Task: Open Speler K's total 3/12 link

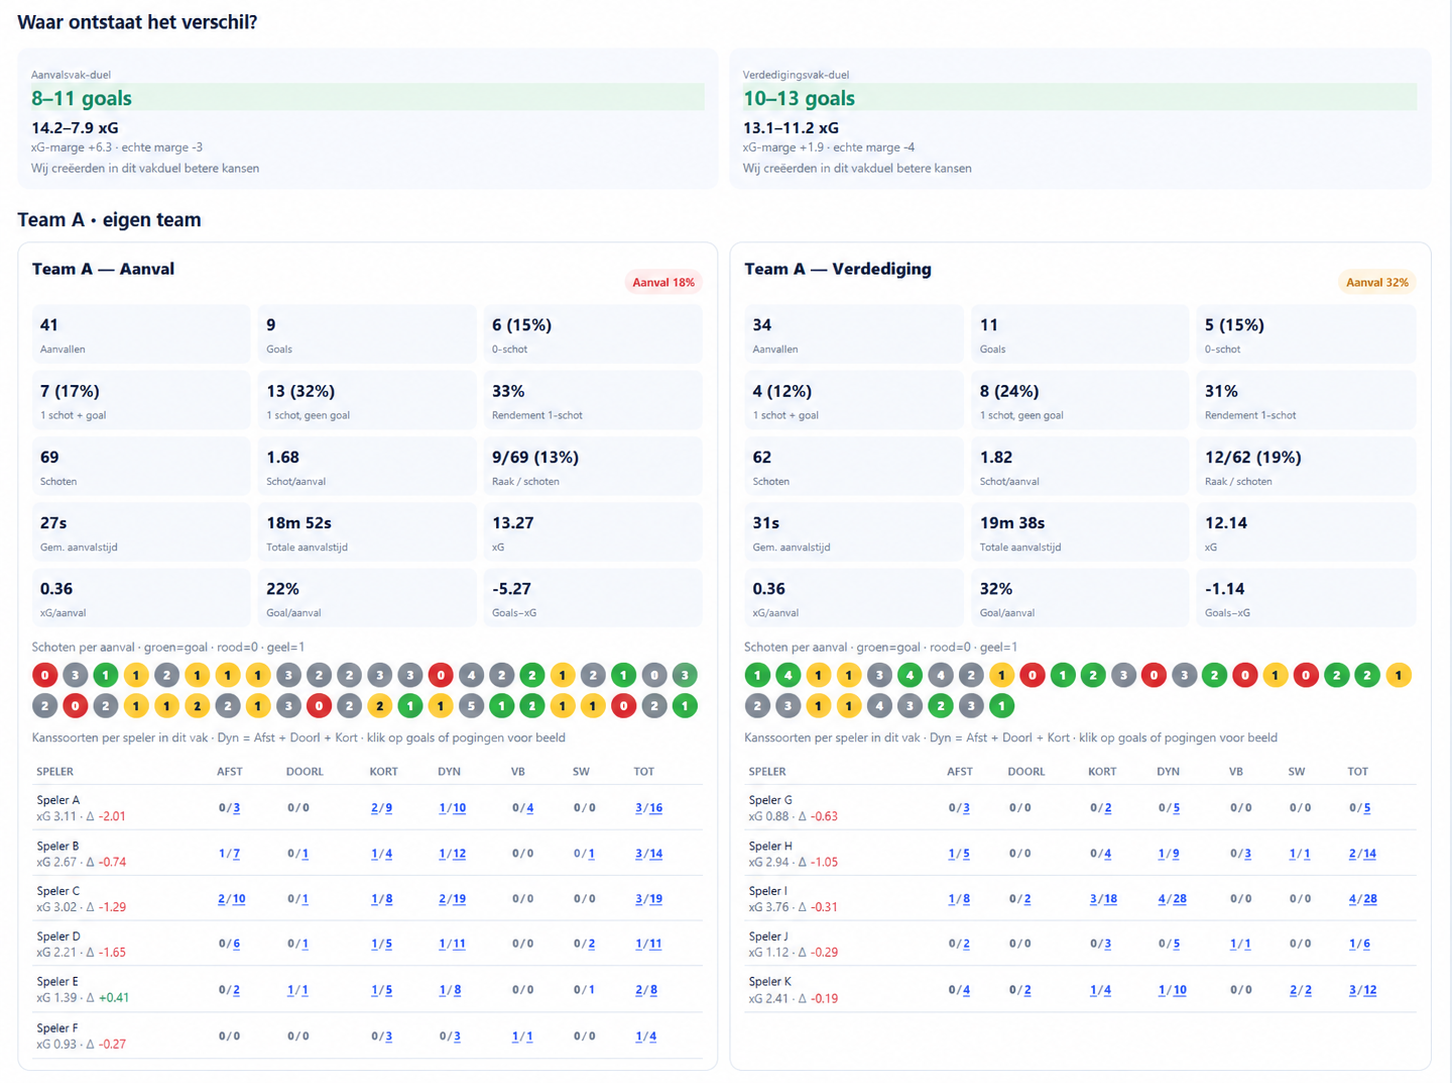Action: [x=1362, y=990]
